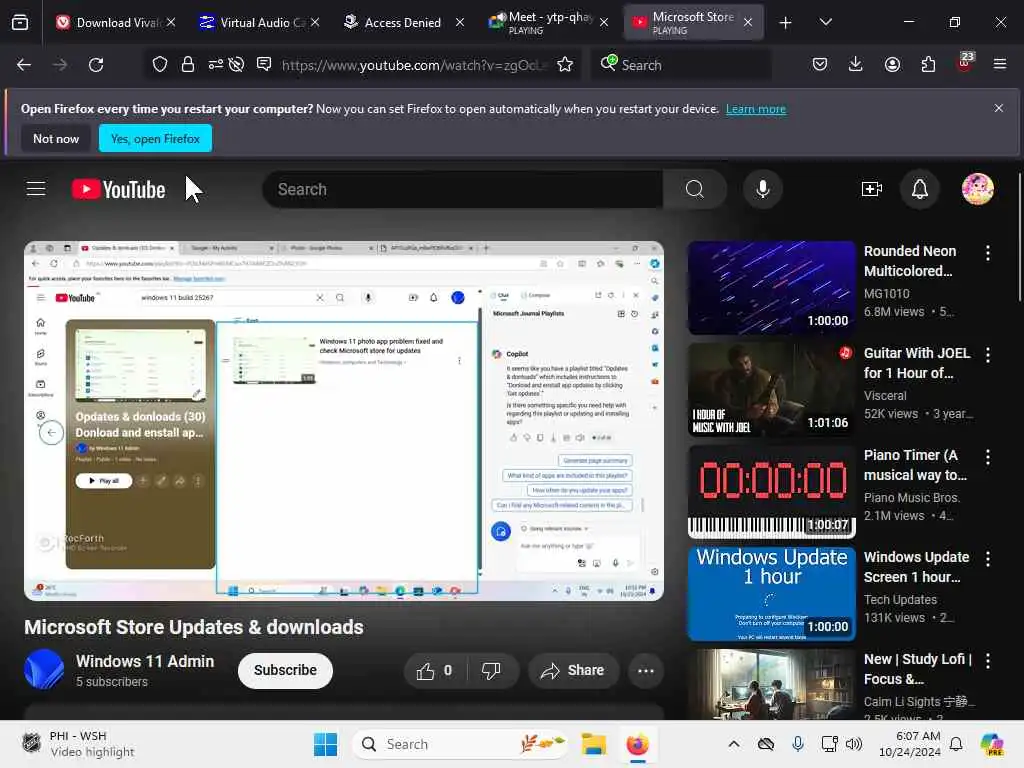This screenshot has height=768, width=1024.
Task: Open the Firefox View icon
Action: click(20, 22)
